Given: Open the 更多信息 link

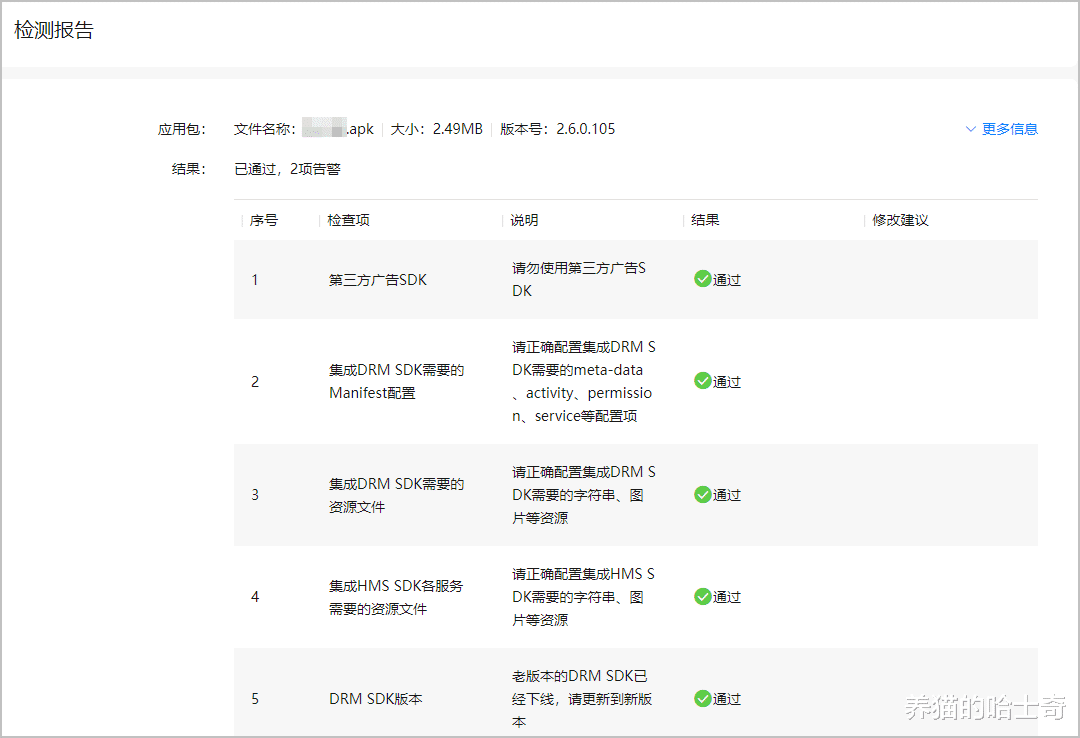Looking at the screenshot, I should [x=1009, y=129].
